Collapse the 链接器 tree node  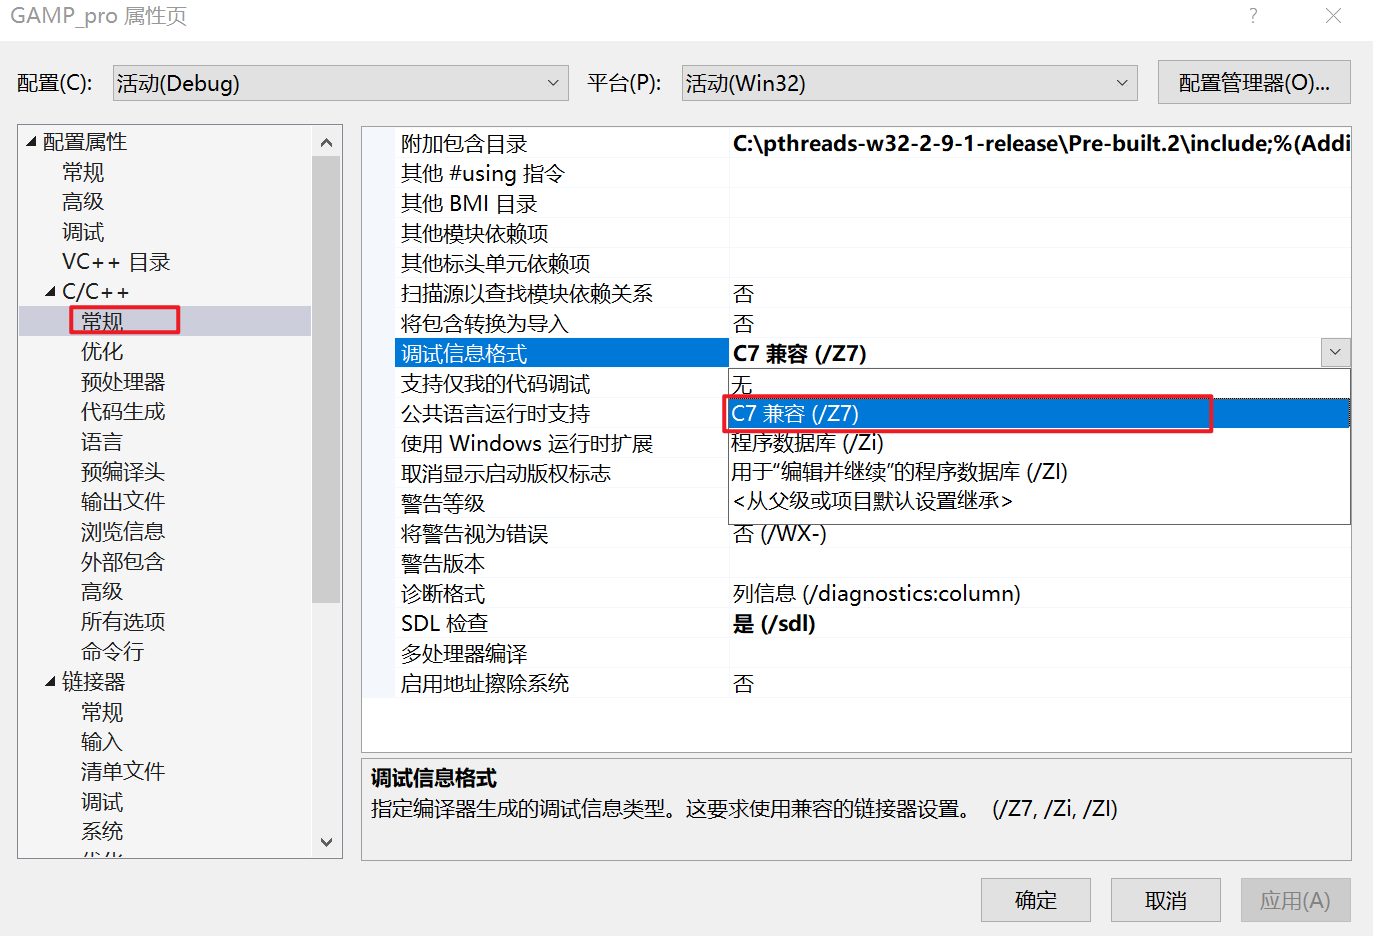click(50, 681)
